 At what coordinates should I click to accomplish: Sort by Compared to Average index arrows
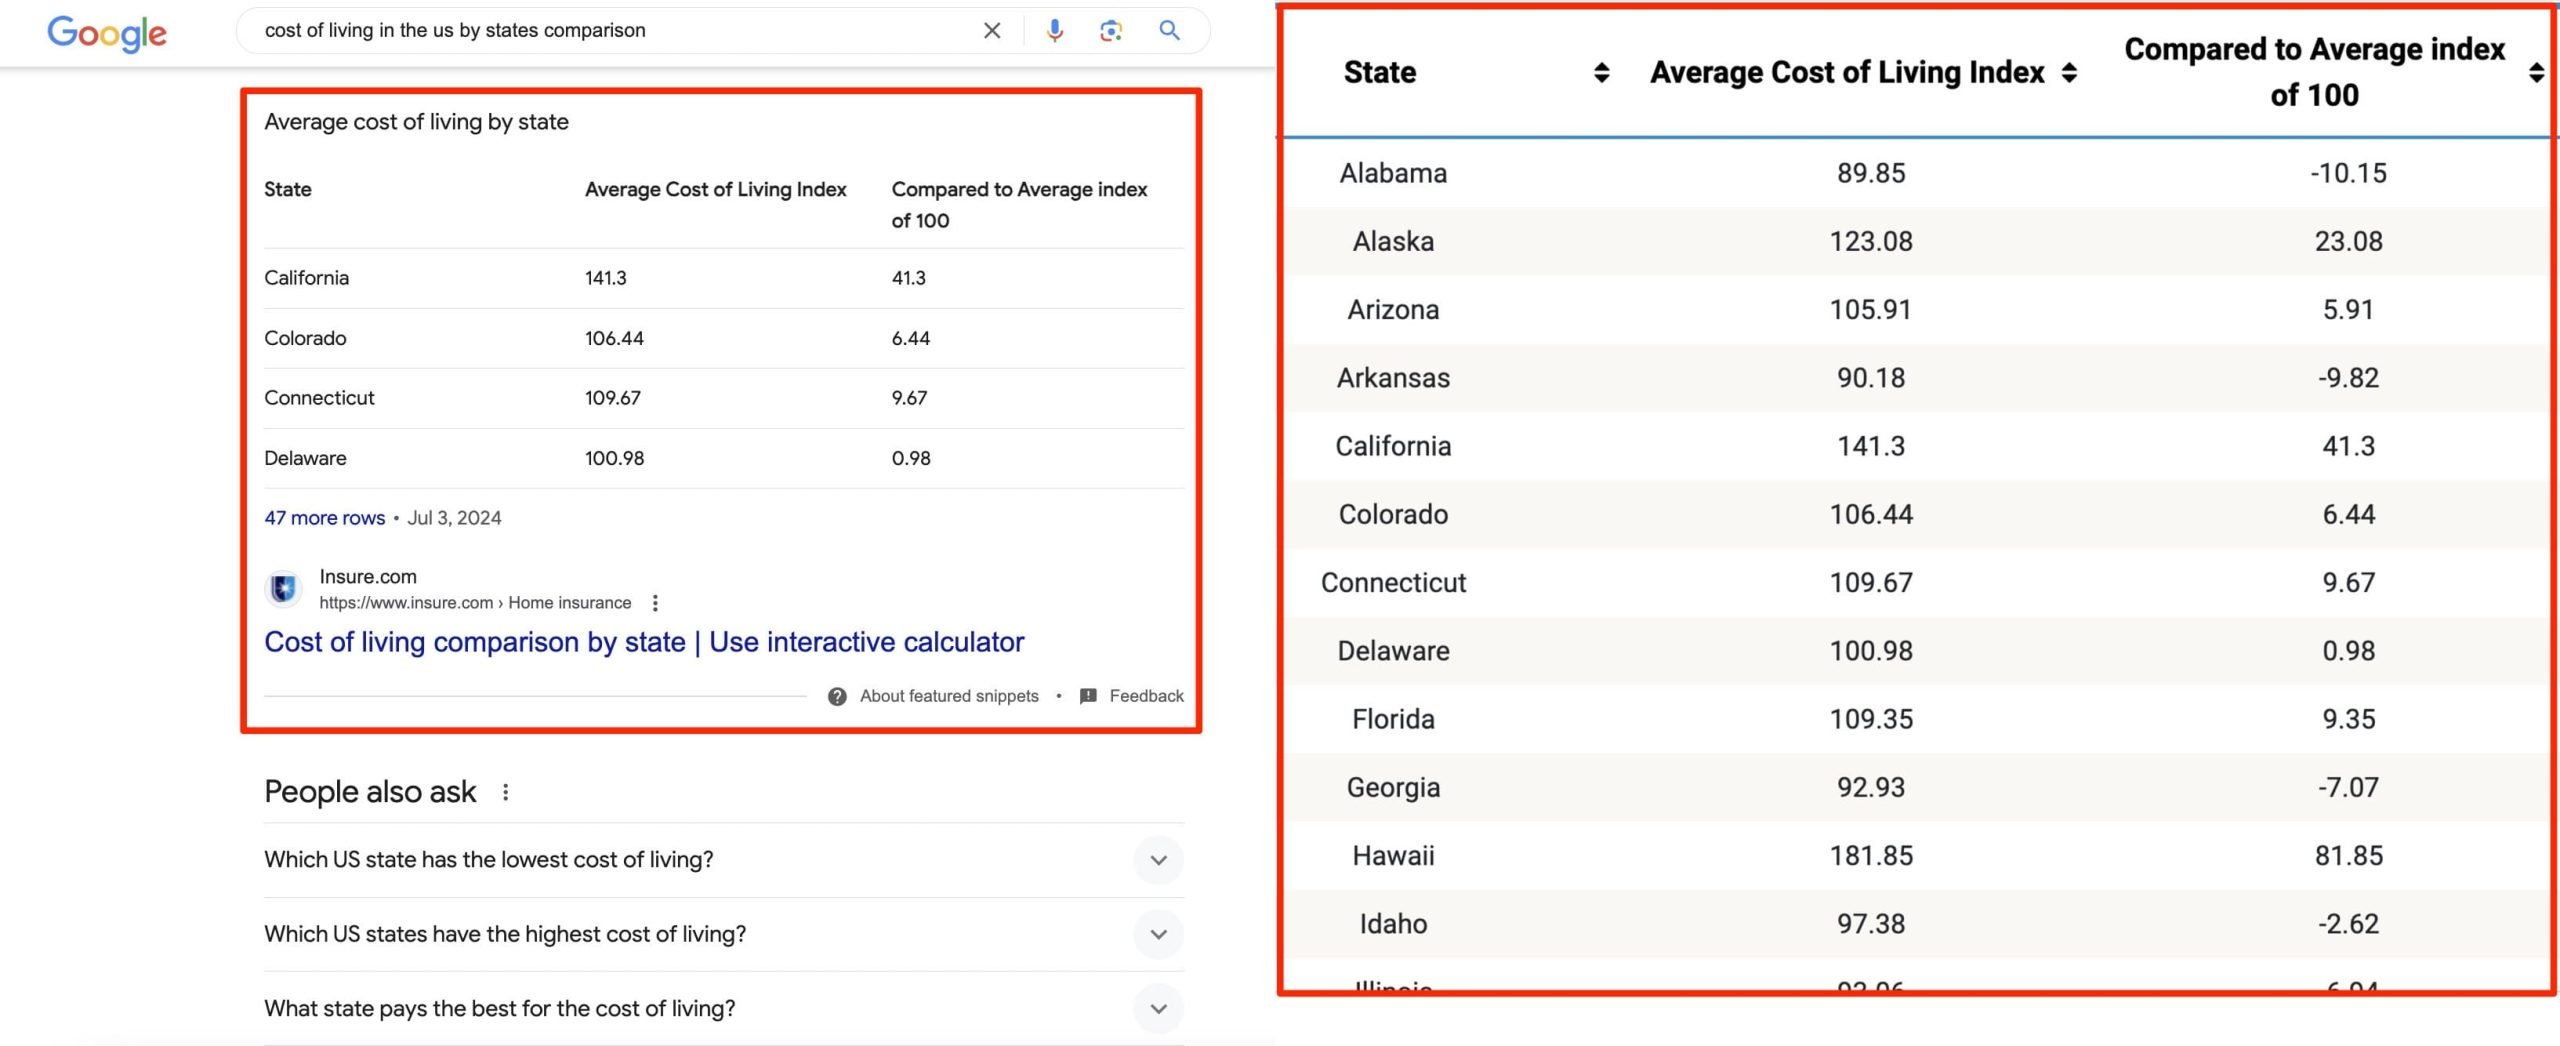[2536, 72]
